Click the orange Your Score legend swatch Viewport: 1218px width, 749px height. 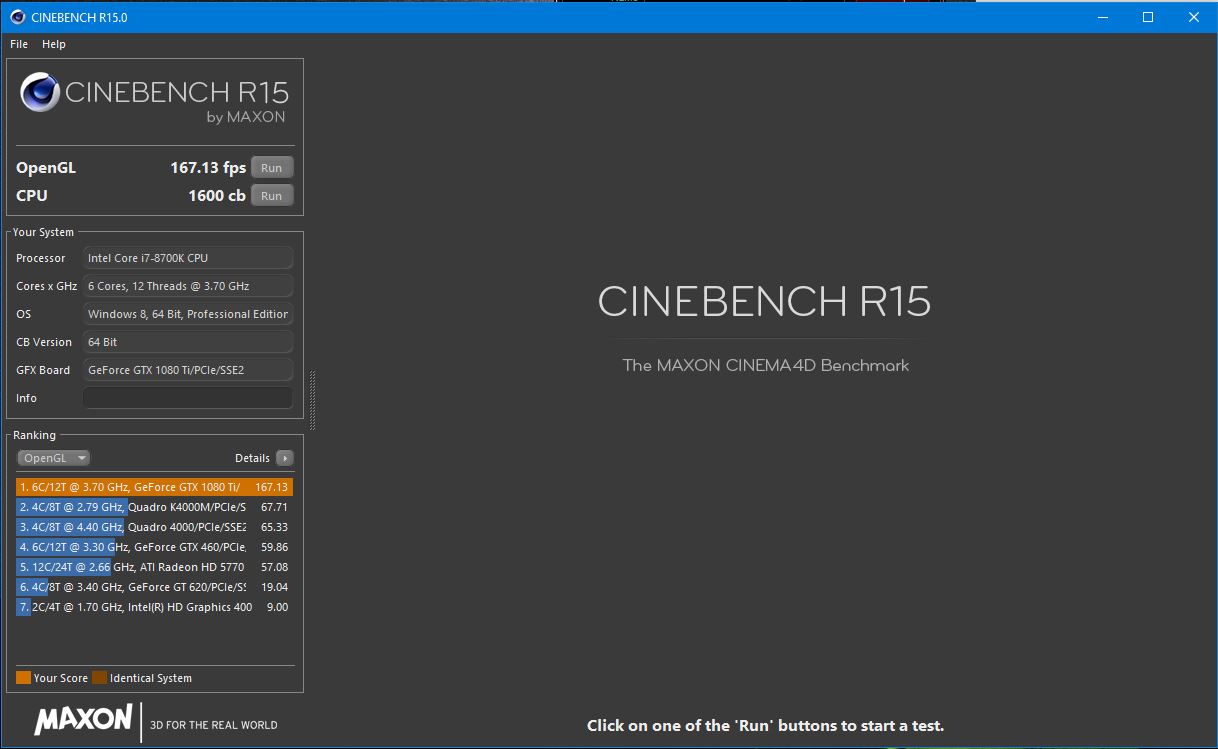[24, 678]
